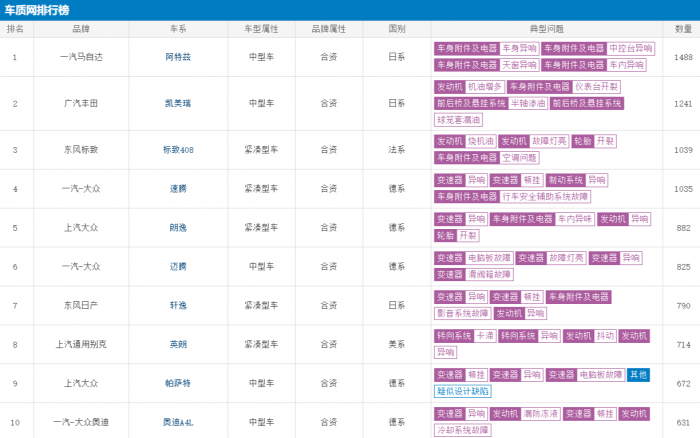The height and width of the screenshot is (438, 700).
Task: Click the 1241 complaint count
Action: tap(683, 104)
